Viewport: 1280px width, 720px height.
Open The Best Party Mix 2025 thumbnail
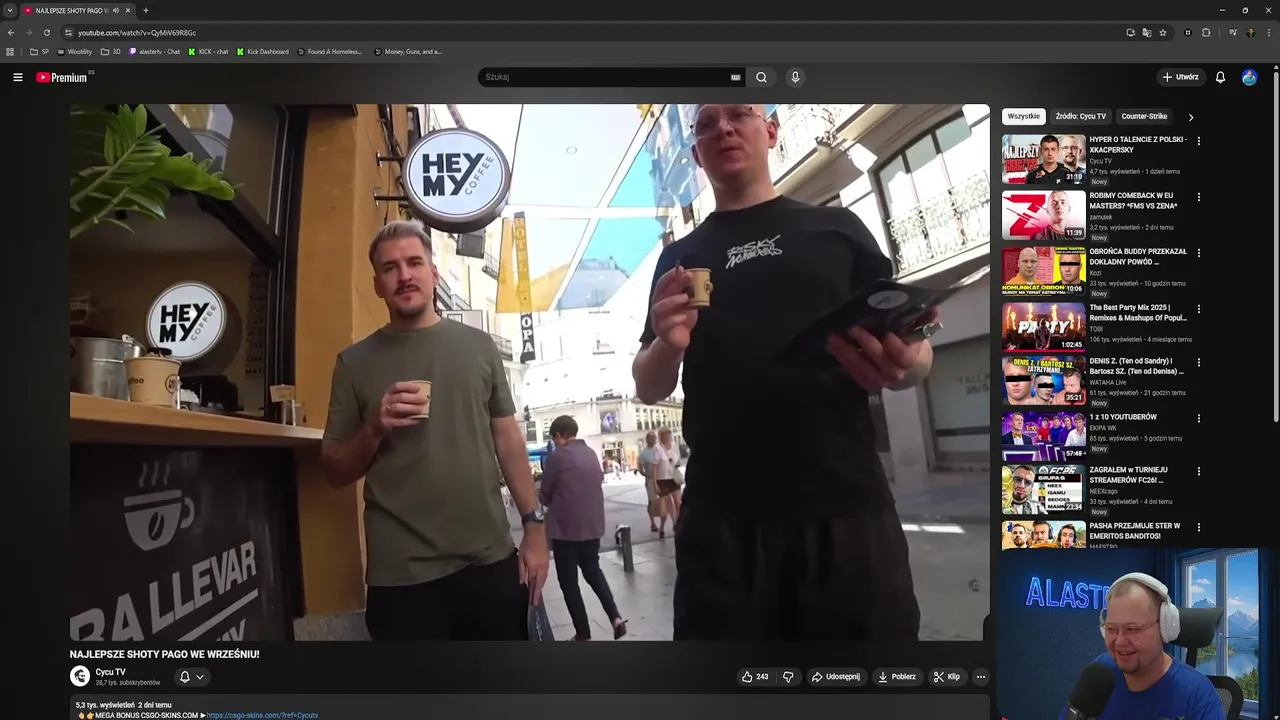click(1043, 326)
